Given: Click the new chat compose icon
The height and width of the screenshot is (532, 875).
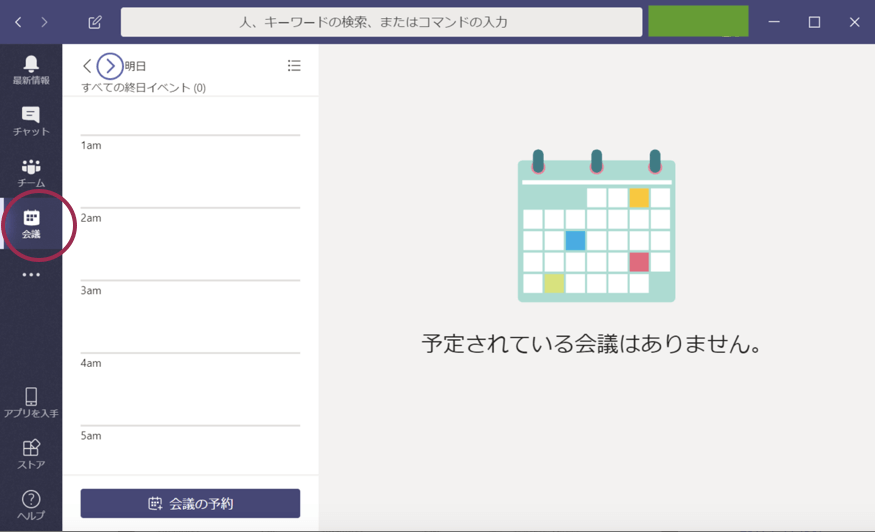Looking at the screenshot, I should (95, 22).
